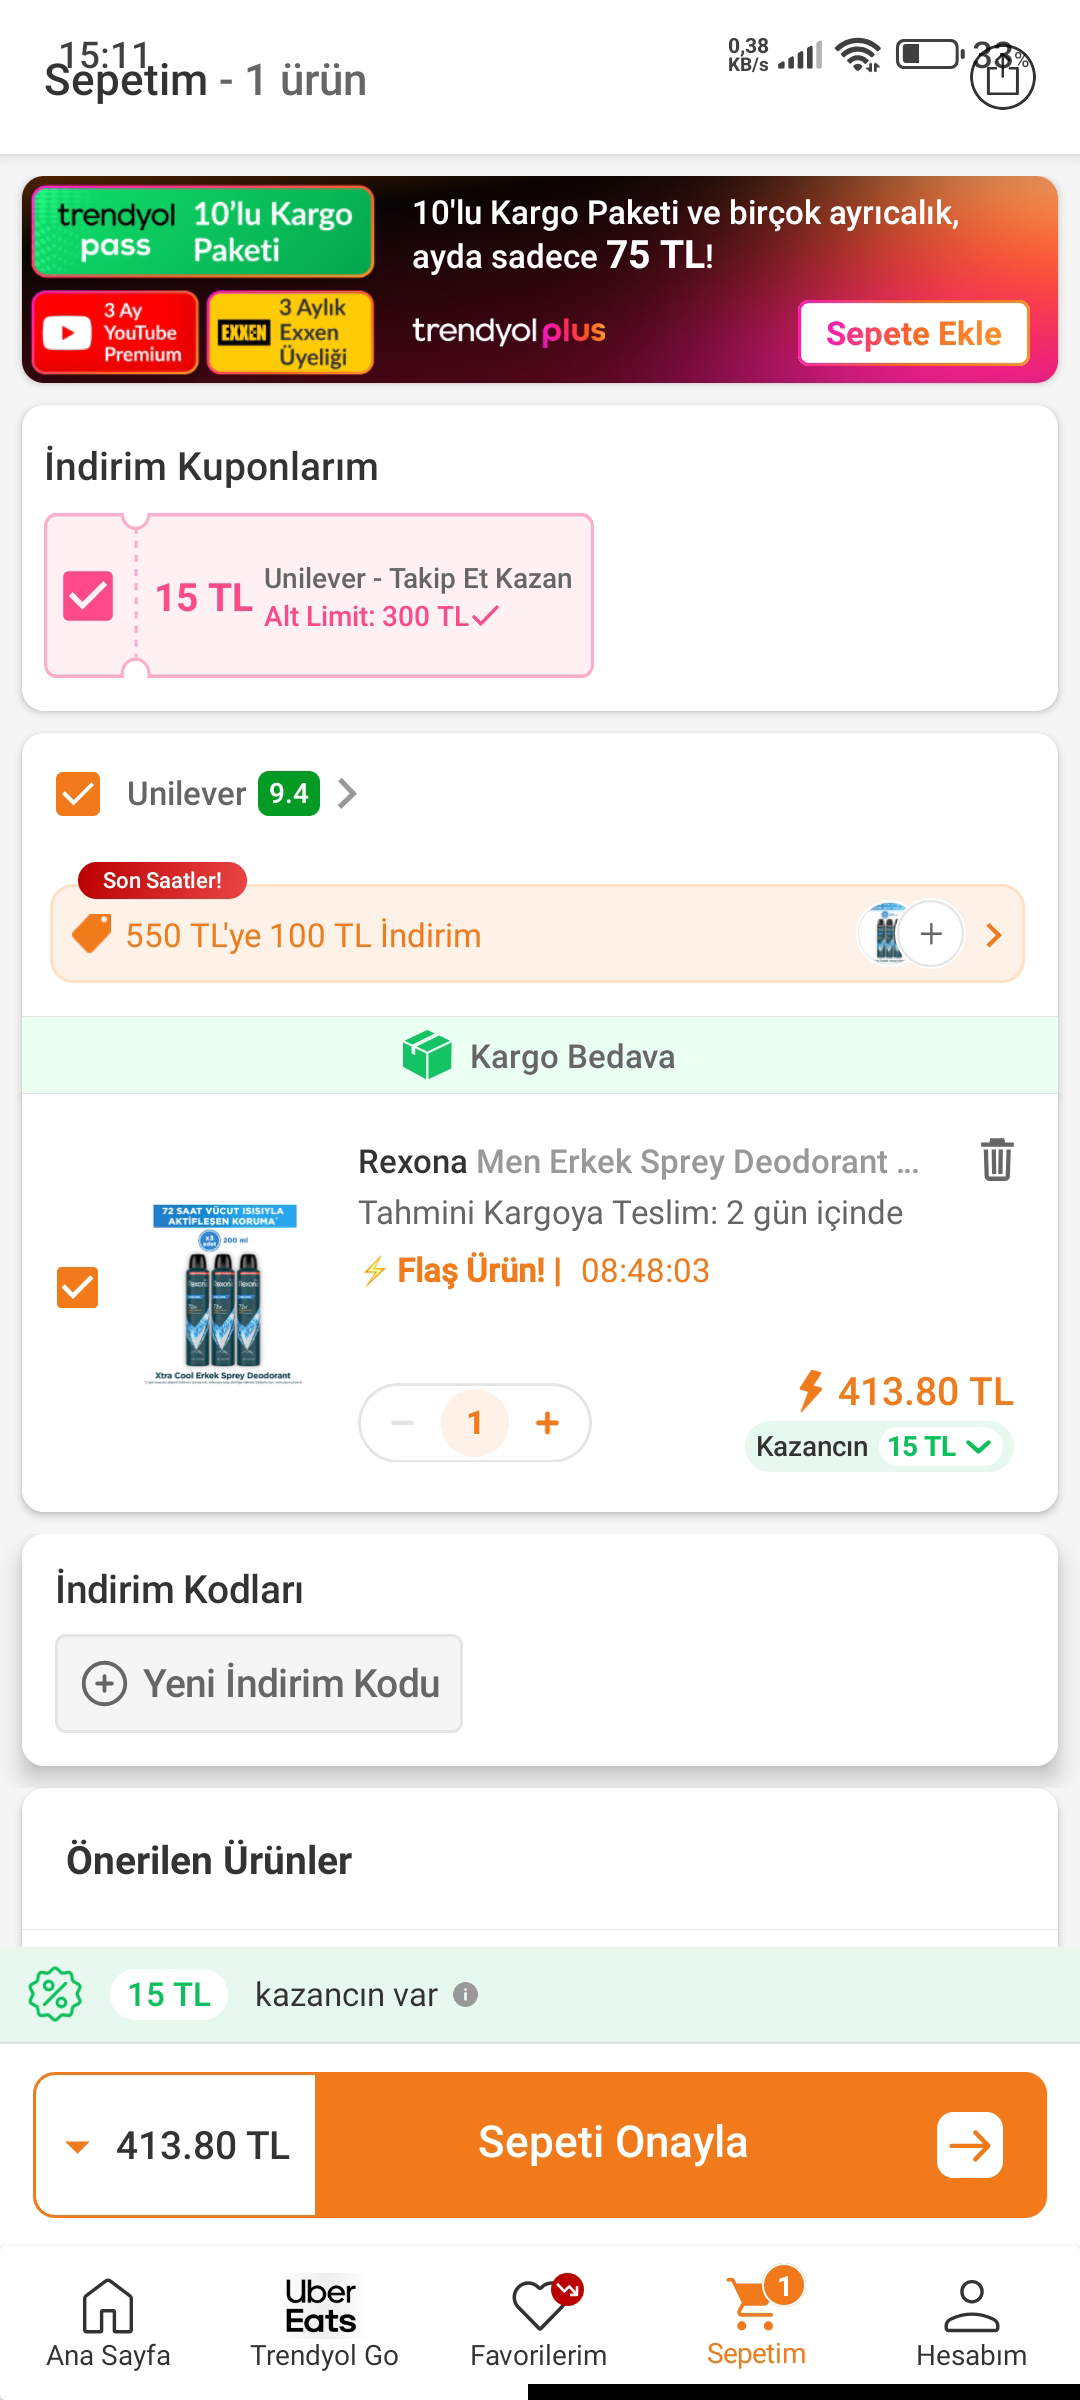
Task: Uncheck the 15 TL Unilever coupon
Action: point(86,596)
